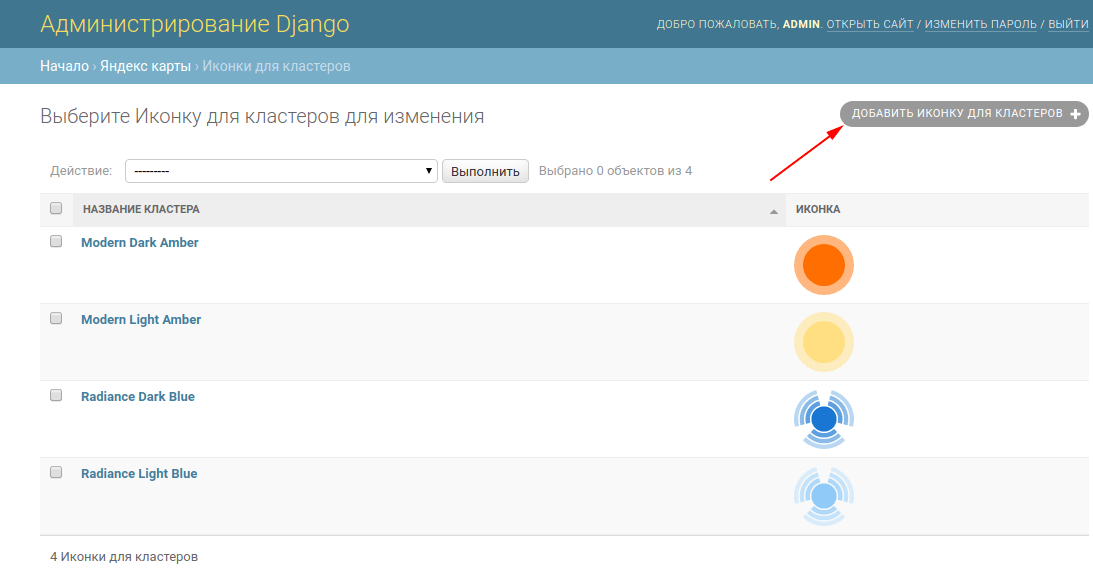Click ОТКРЫТЬ САЙТ link in header
The image size is (1093, 575).
[x=870, y=24]
